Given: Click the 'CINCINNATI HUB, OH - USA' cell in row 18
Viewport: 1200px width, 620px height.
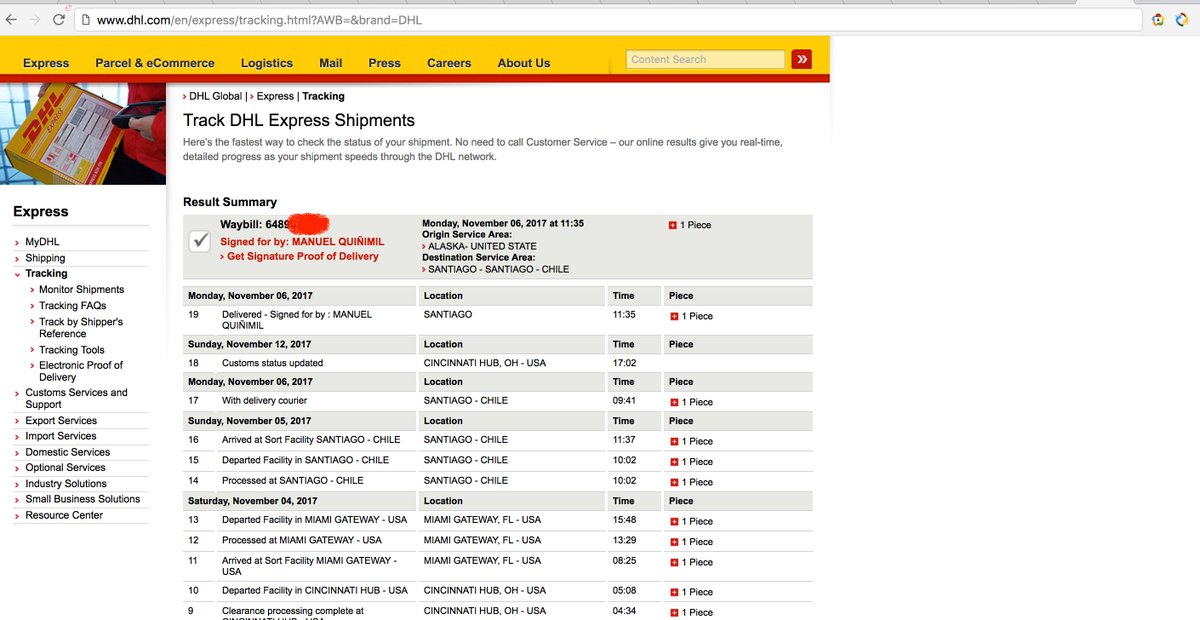Looking at the screenshot, I should [x=485, y=363].
